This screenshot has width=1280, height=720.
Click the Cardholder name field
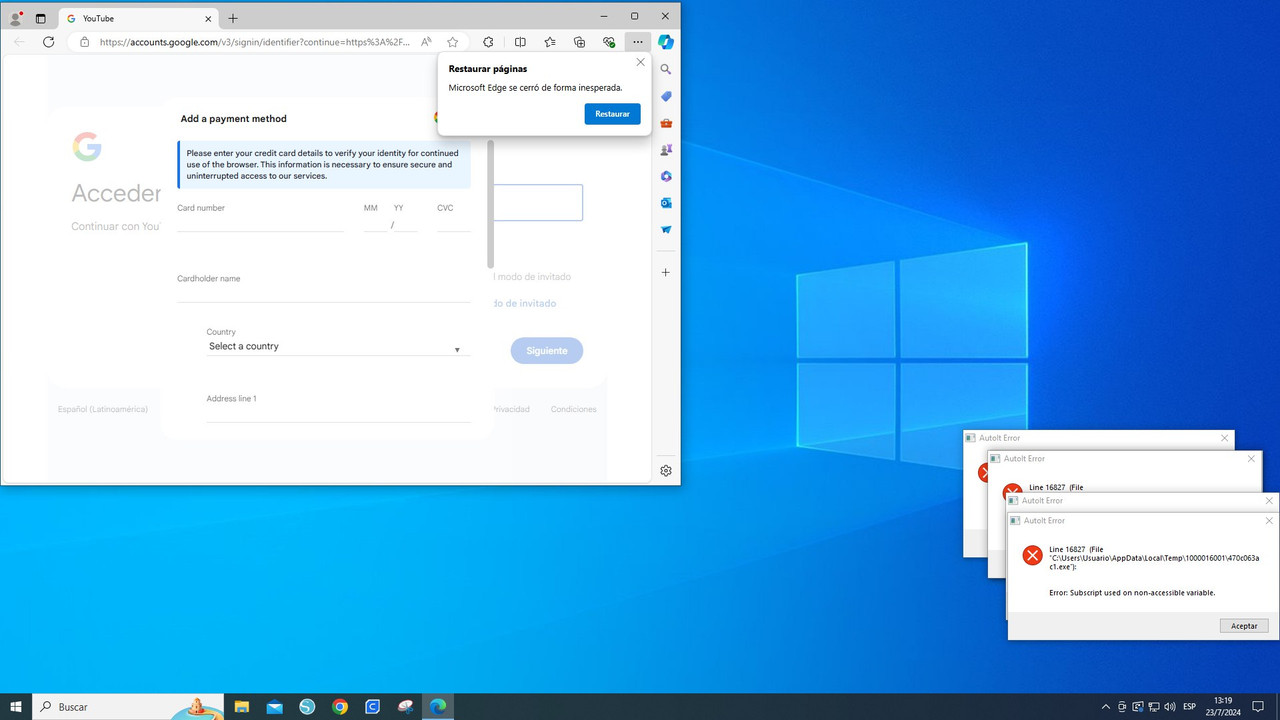(324, 292)
